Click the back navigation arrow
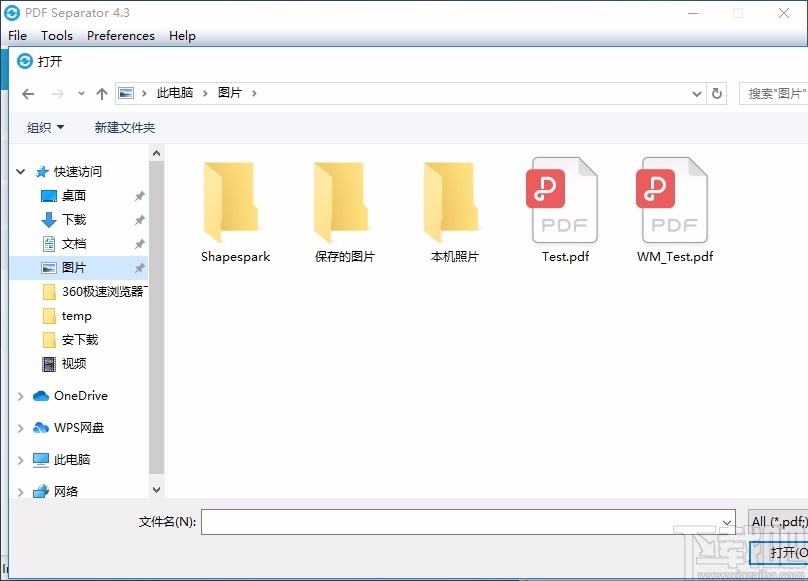808x581 pixels. click(x=28, y=93)
